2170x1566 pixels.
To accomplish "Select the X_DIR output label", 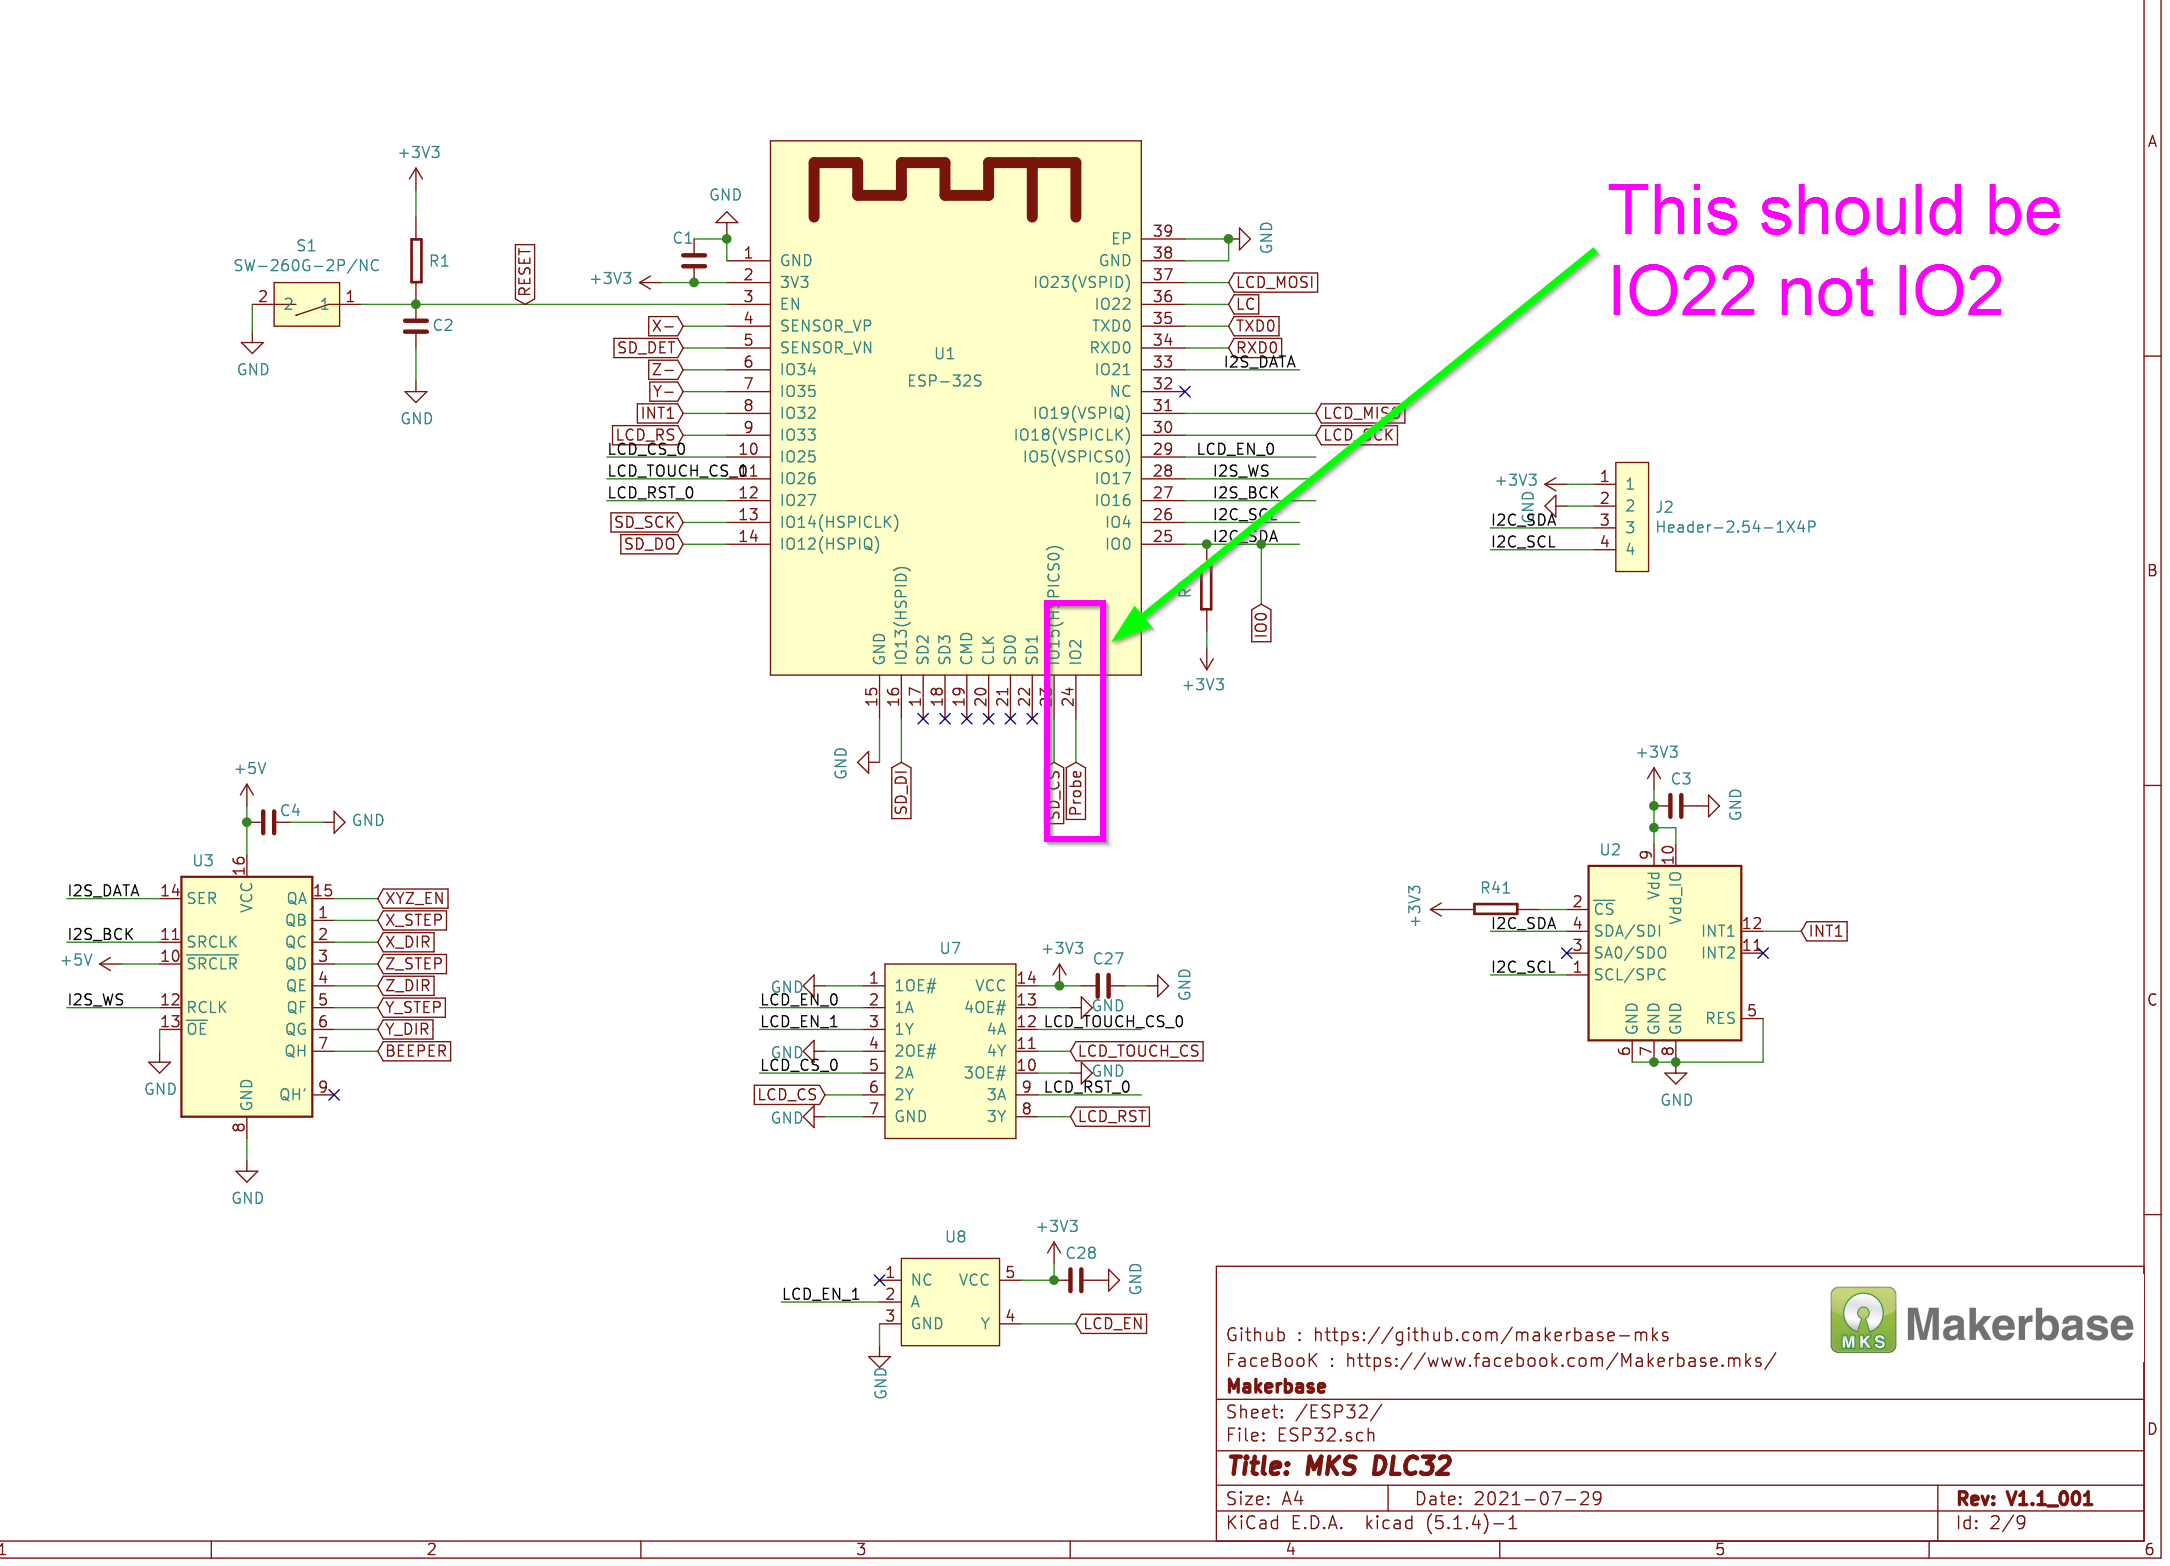I will point(406,942).
